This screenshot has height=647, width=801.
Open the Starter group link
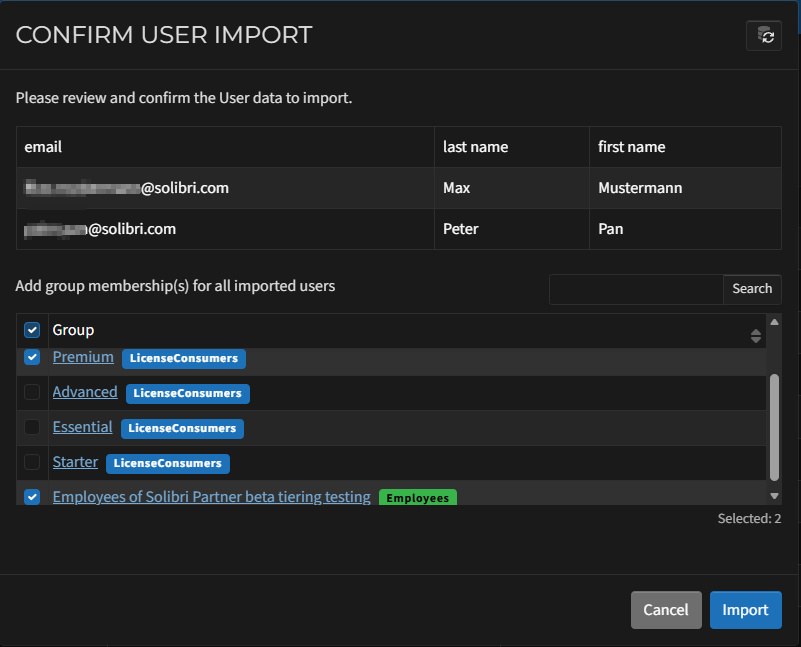[75, 462]
